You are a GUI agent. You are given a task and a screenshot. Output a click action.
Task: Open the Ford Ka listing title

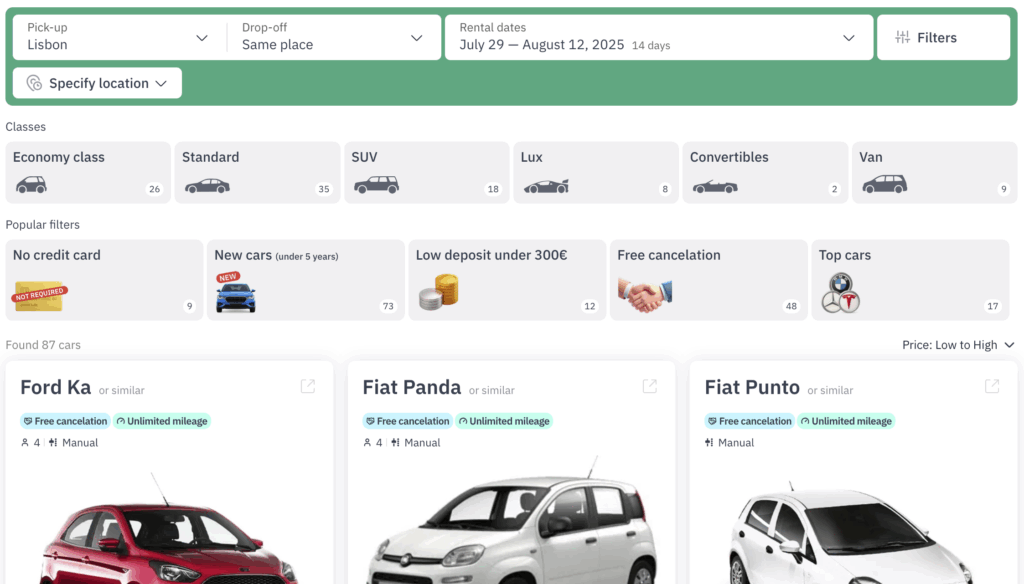pos(56,387)
